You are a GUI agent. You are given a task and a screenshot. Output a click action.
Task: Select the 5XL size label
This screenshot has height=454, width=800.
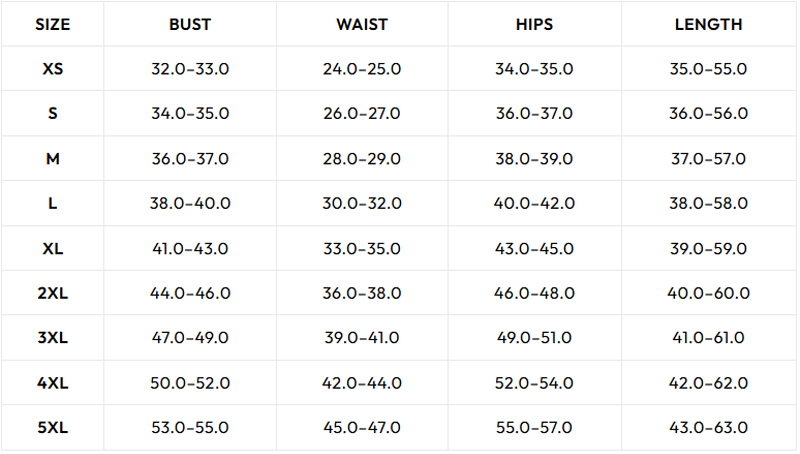coord(53,427)
